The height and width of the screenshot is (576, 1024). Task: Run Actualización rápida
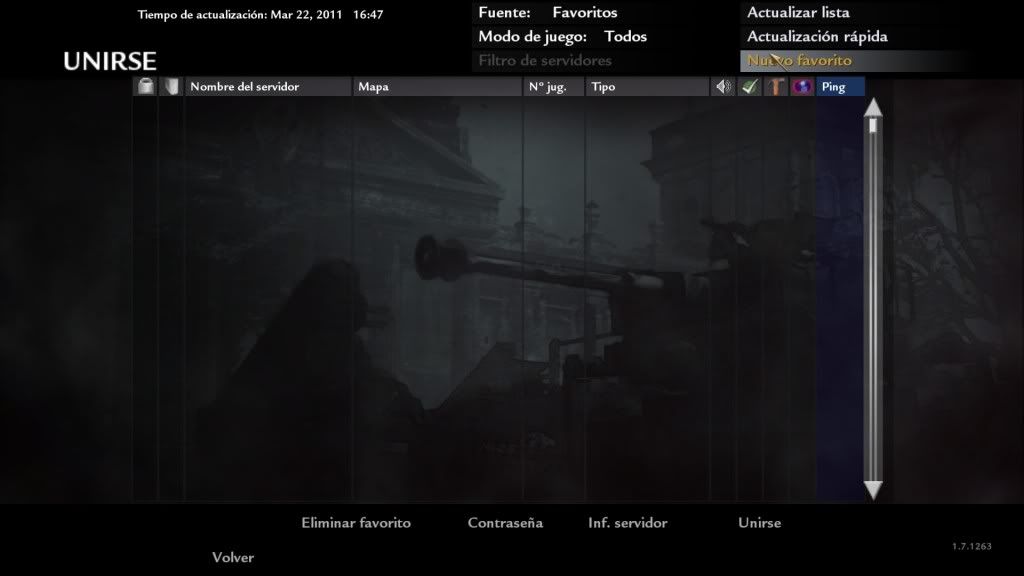click(817, 37)
